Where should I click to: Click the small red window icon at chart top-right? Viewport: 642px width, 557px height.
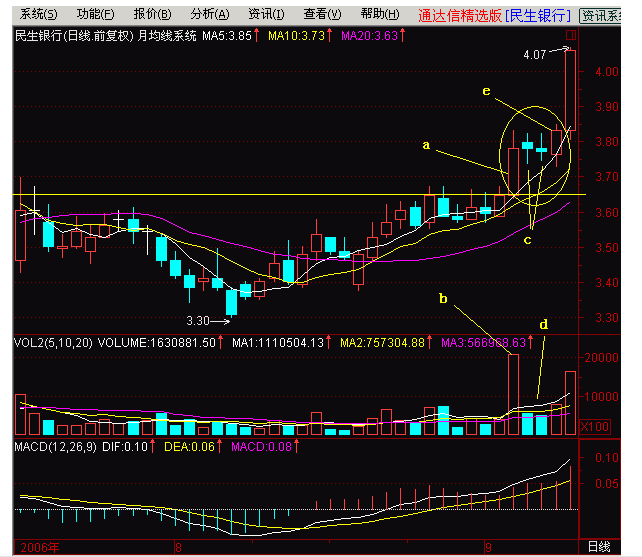[571, 35]
